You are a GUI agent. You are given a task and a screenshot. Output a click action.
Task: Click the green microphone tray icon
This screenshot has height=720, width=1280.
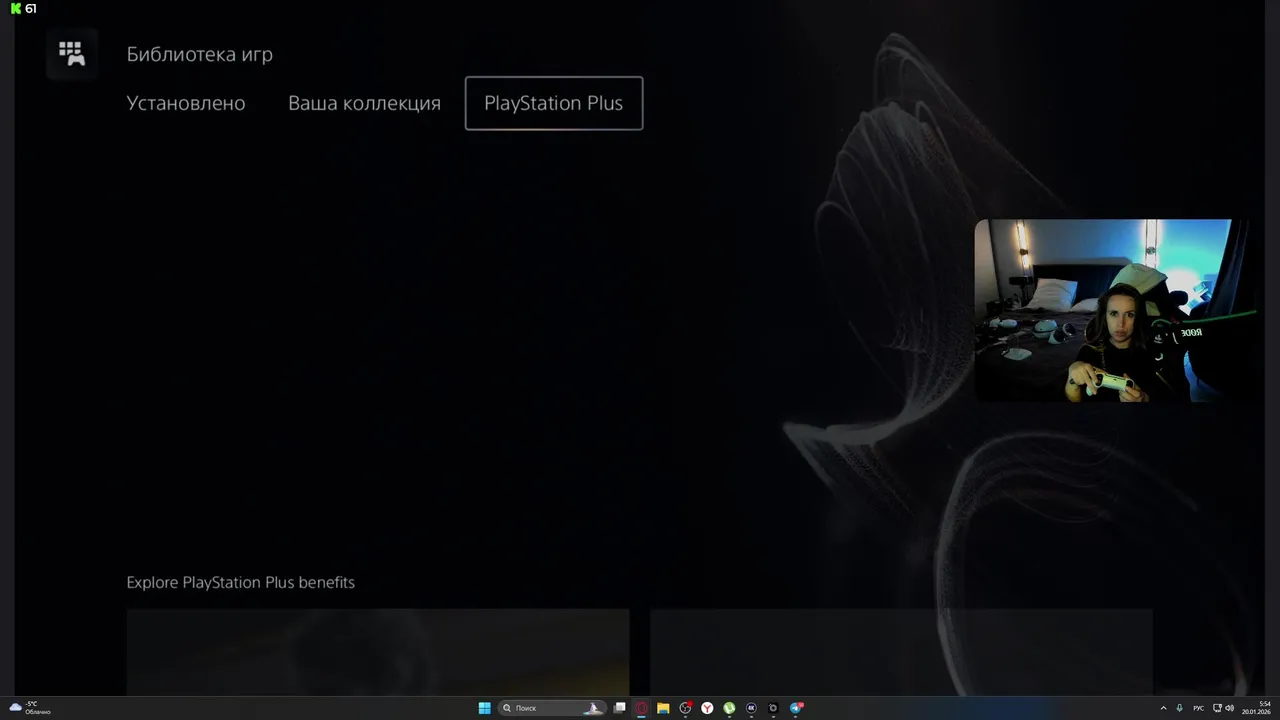point(1180,708)
